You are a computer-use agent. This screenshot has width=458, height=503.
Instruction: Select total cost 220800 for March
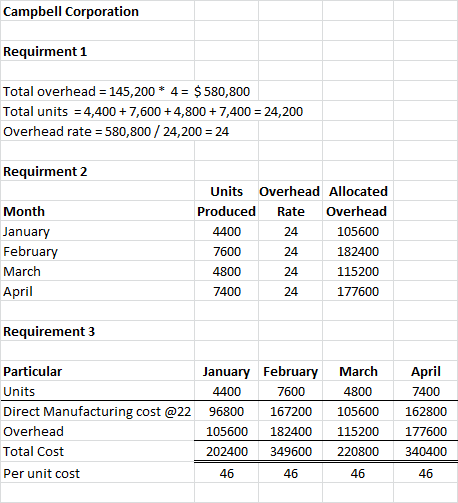[358, 452]
